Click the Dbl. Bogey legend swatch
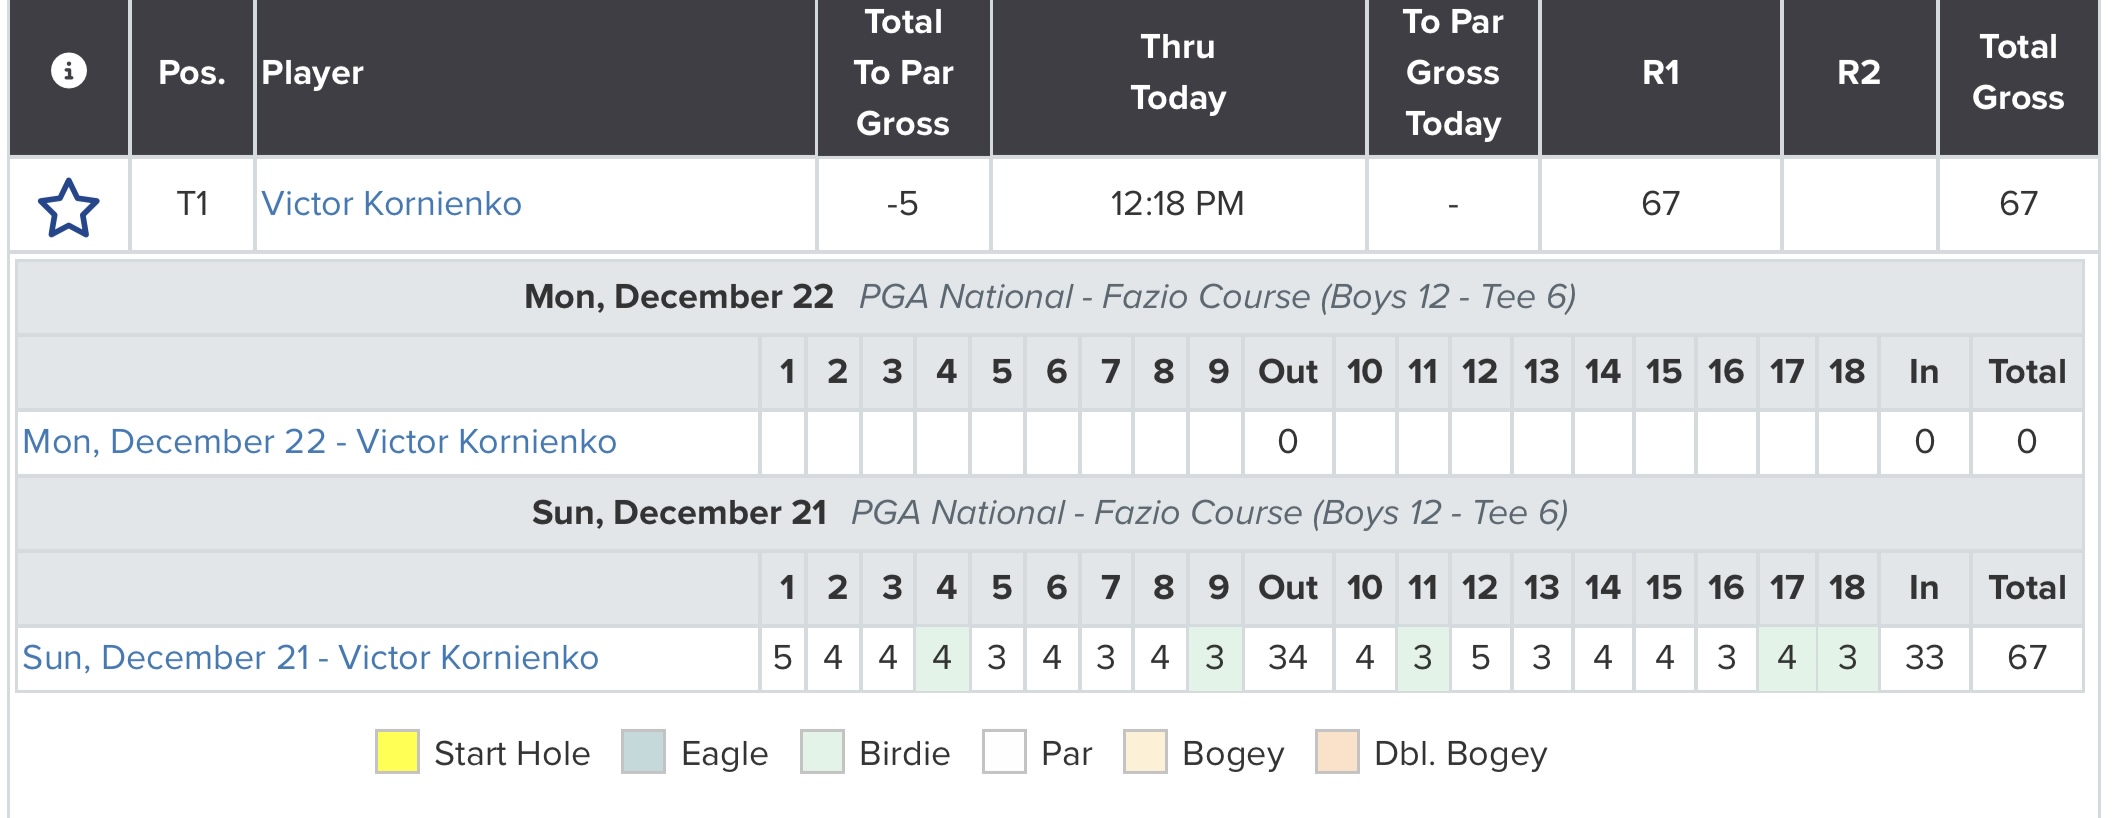 tap(1337, 752)
